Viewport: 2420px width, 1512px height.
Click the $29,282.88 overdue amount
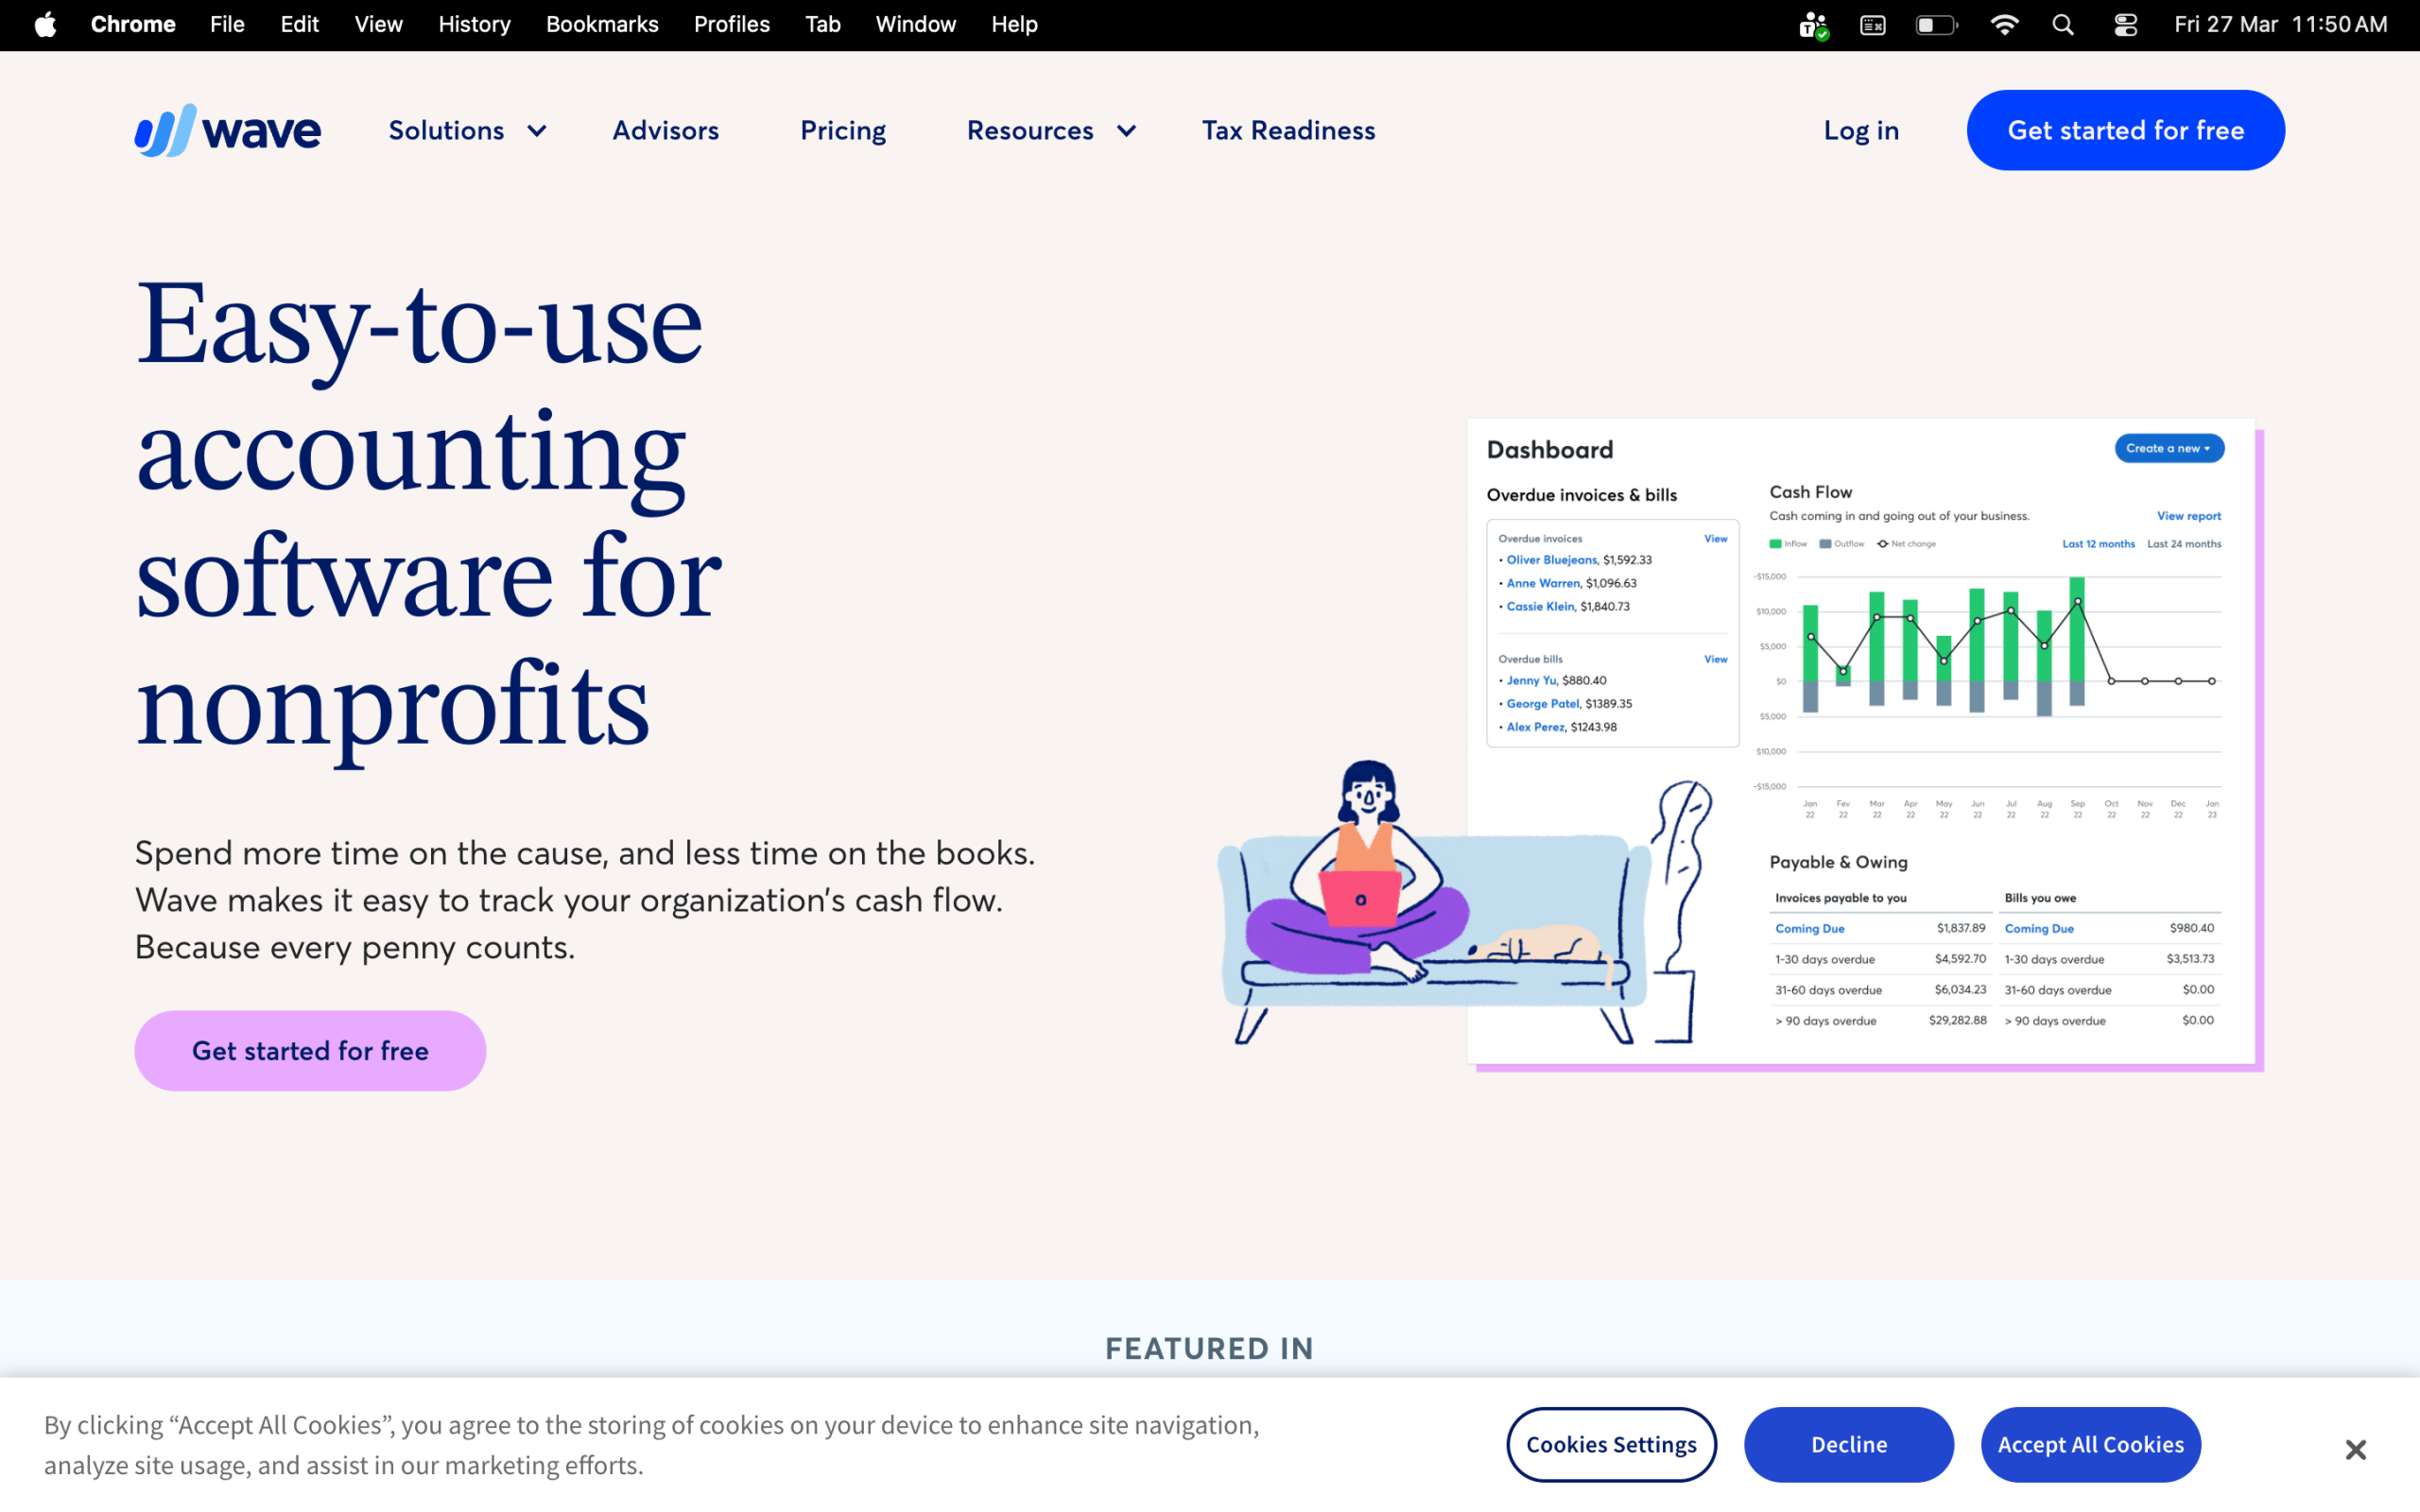(x=1957, y=1020)
